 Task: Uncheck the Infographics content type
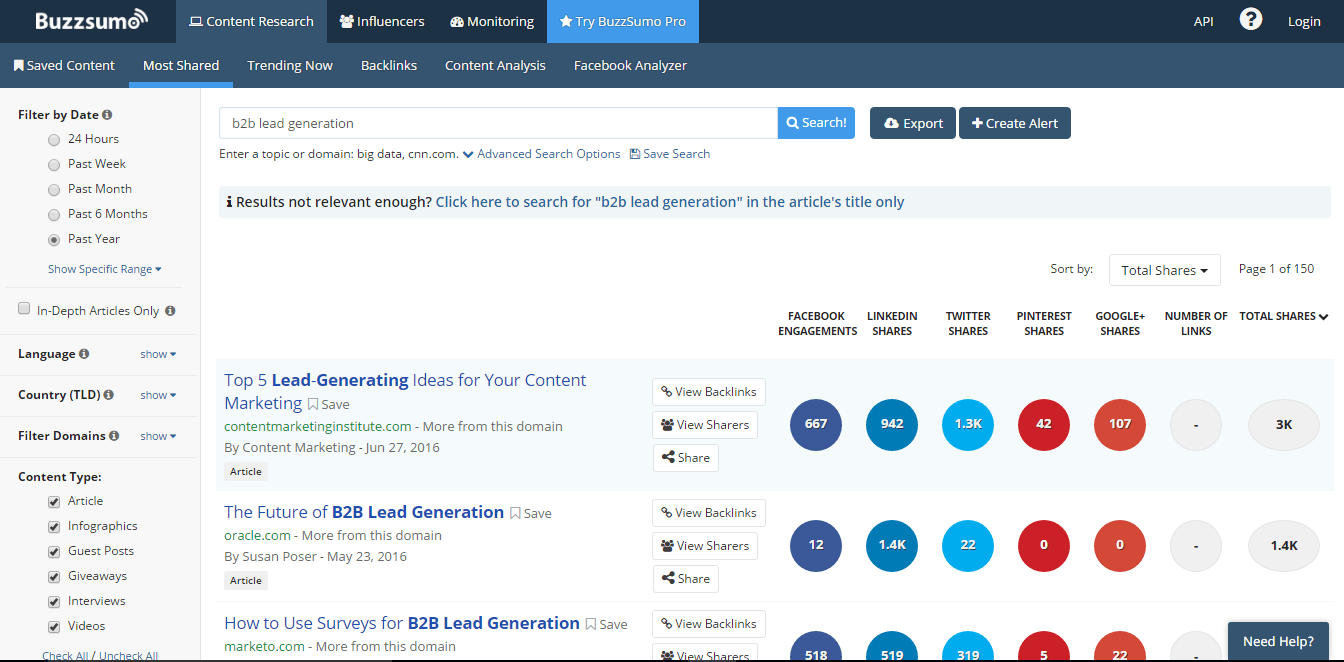[54, 526]
